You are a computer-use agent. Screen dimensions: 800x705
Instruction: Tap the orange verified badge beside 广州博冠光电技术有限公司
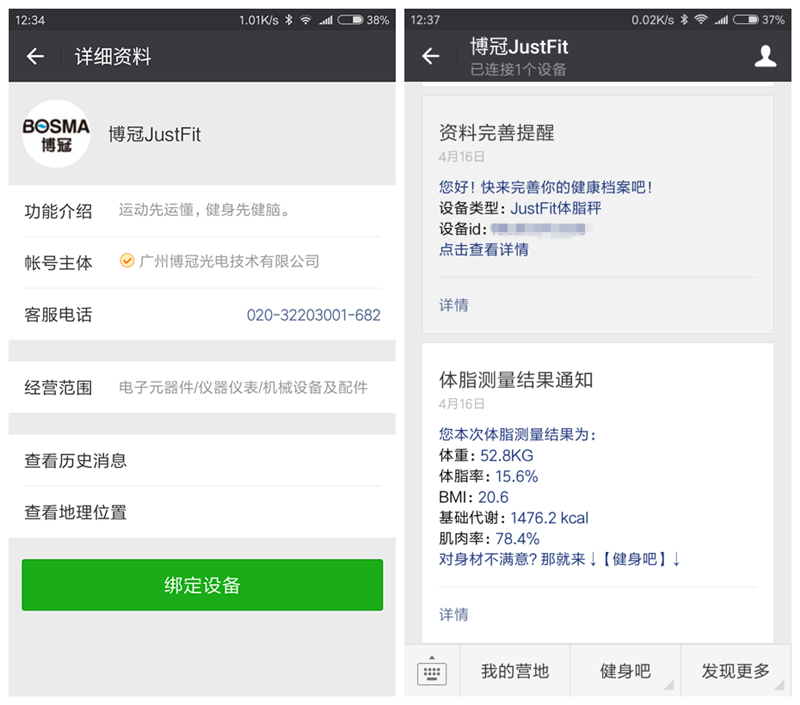click(x=127, y=261)
